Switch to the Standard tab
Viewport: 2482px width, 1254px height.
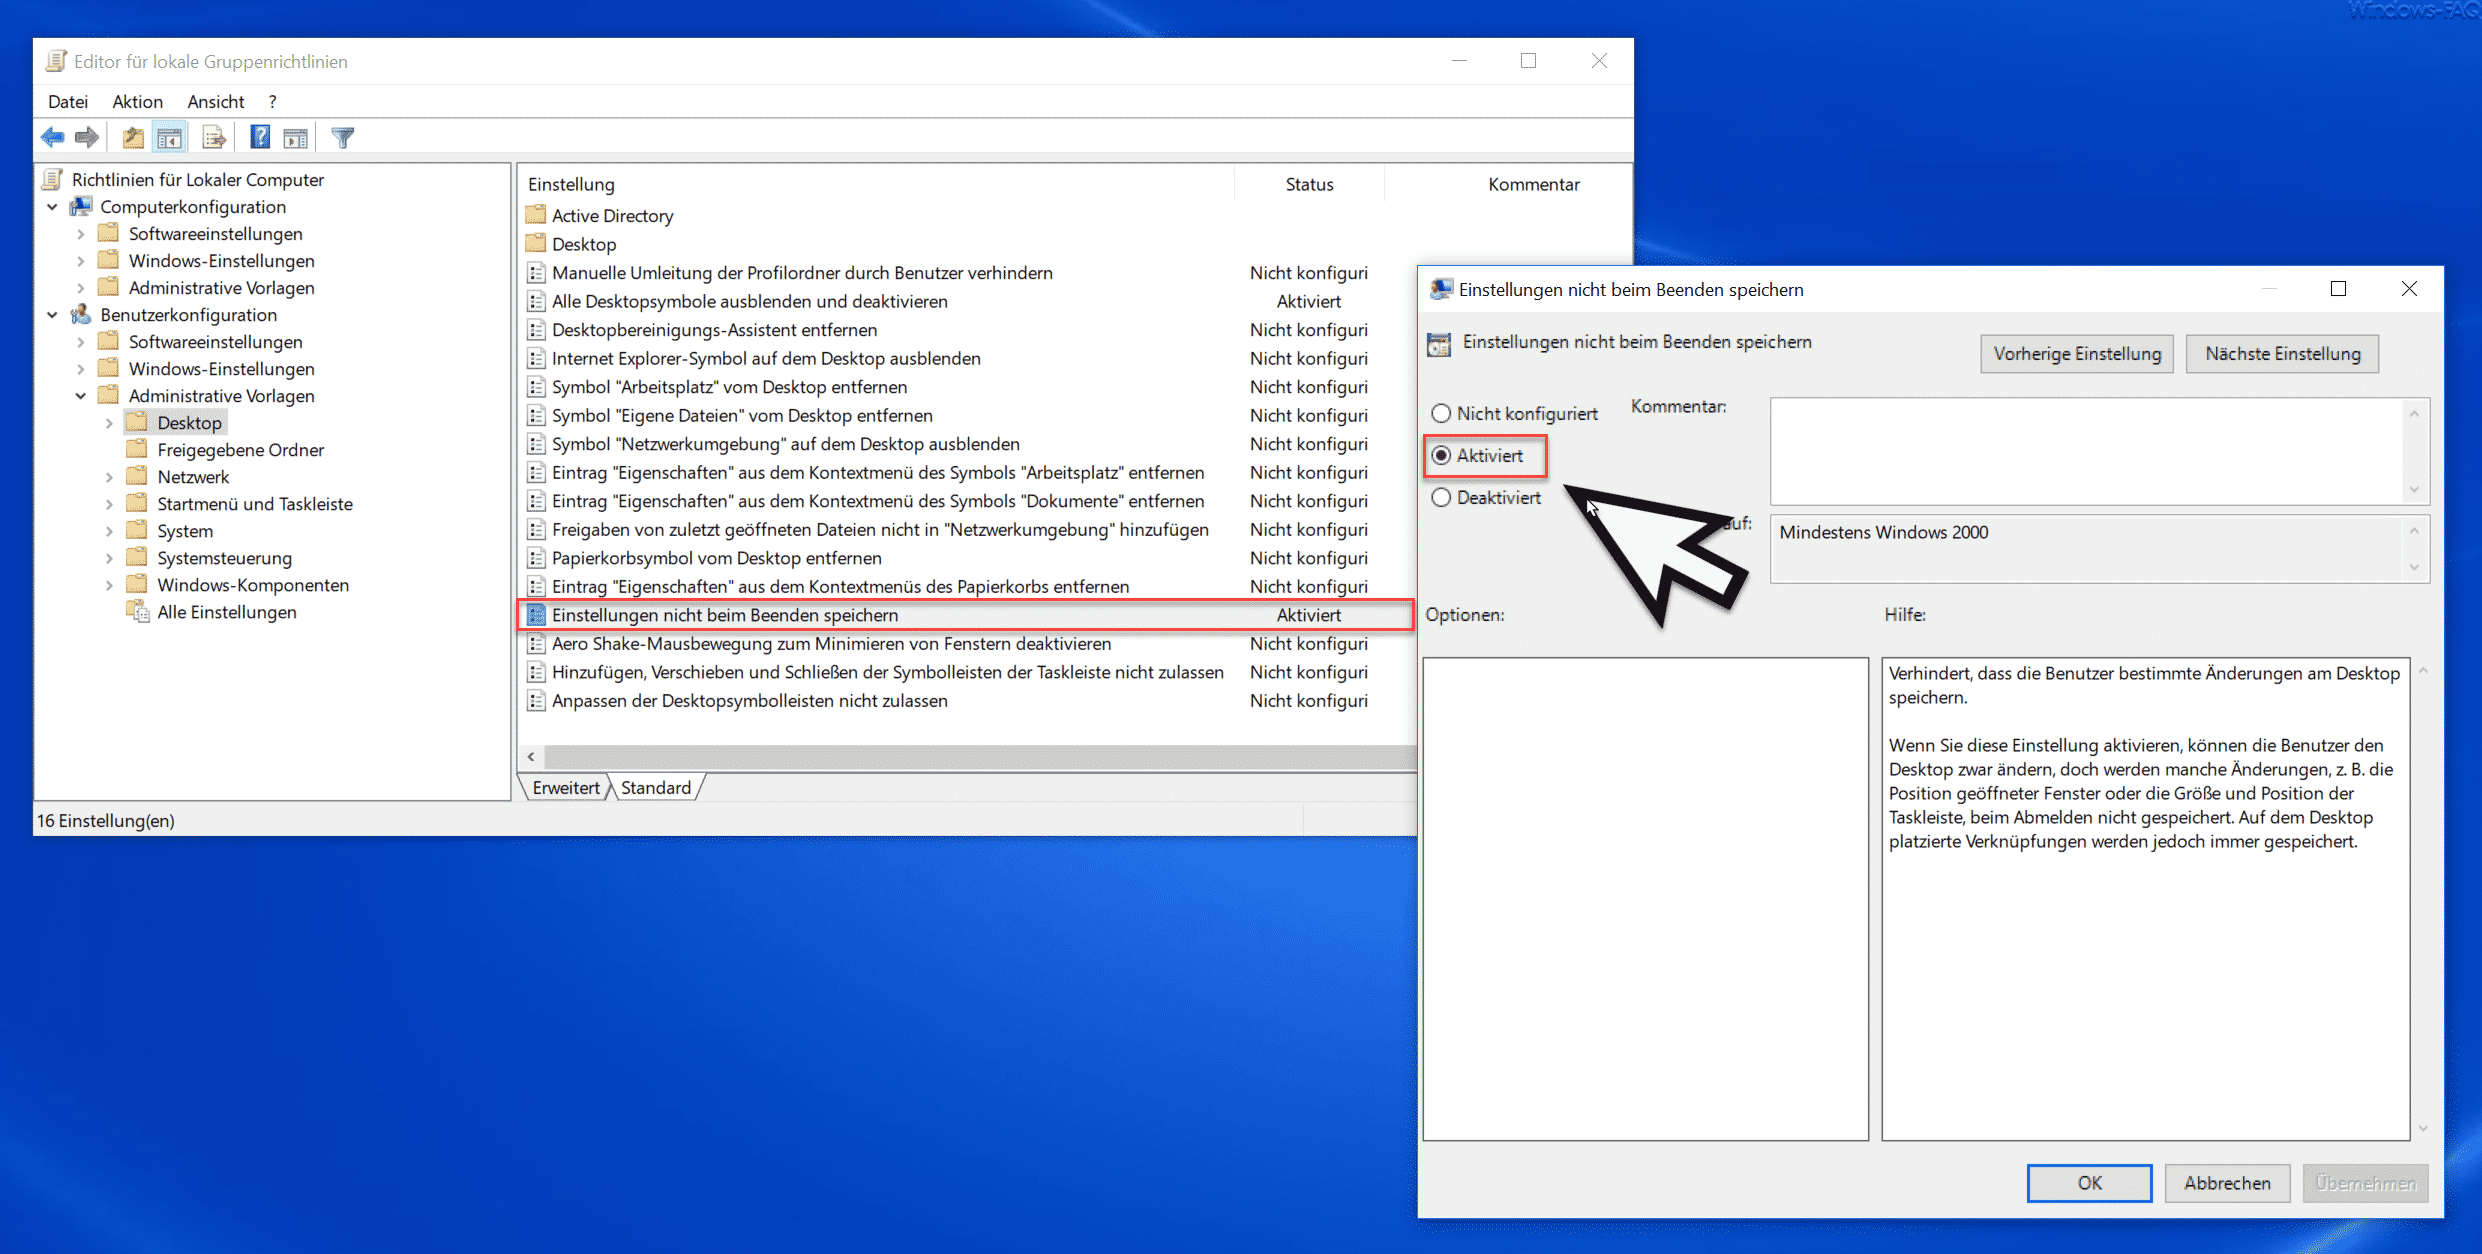pyautogui.click(x=656, y=787)
